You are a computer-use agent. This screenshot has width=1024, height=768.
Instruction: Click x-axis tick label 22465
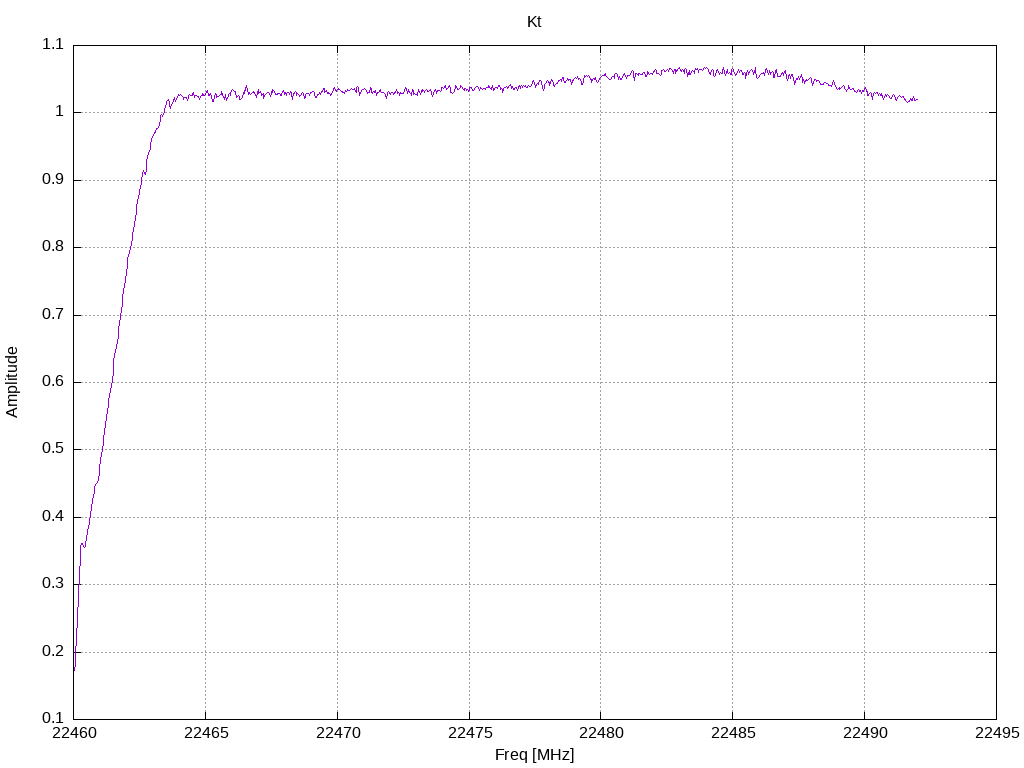206,733
